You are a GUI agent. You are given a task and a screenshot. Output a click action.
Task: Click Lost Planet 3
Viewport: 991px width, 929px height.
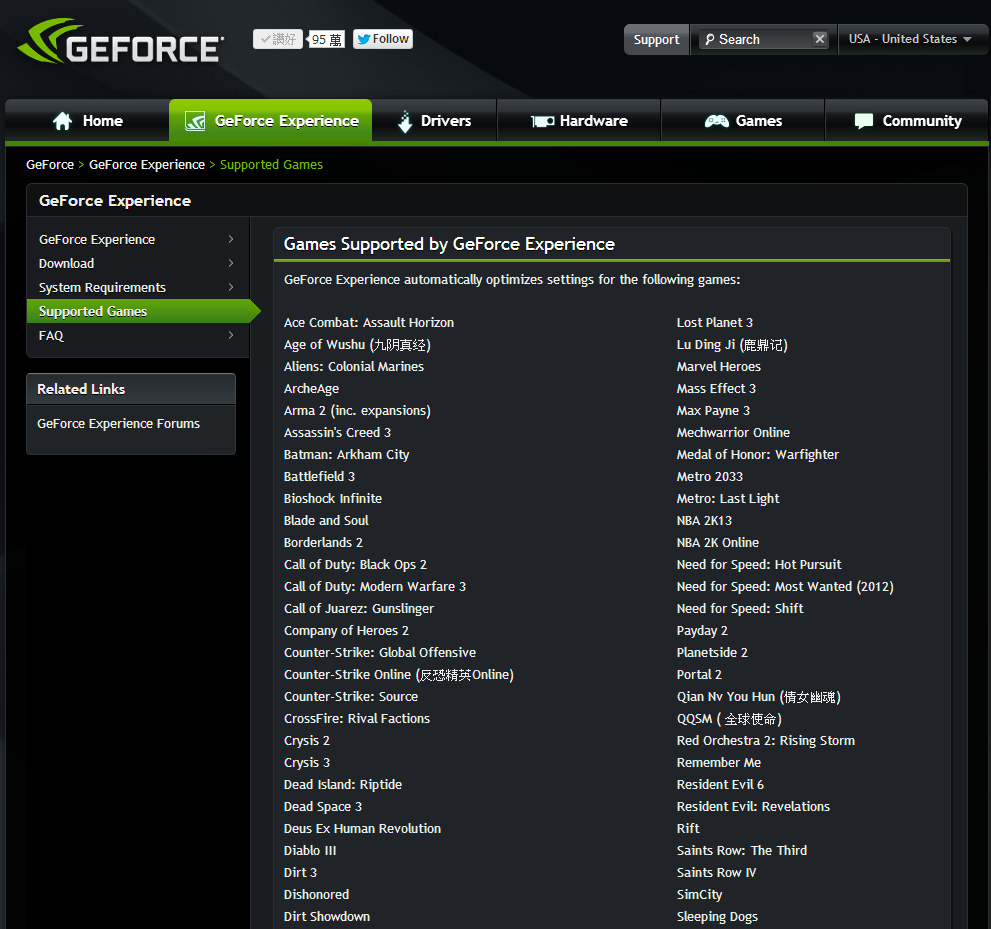pyautogui.click(x=714, y=322)
